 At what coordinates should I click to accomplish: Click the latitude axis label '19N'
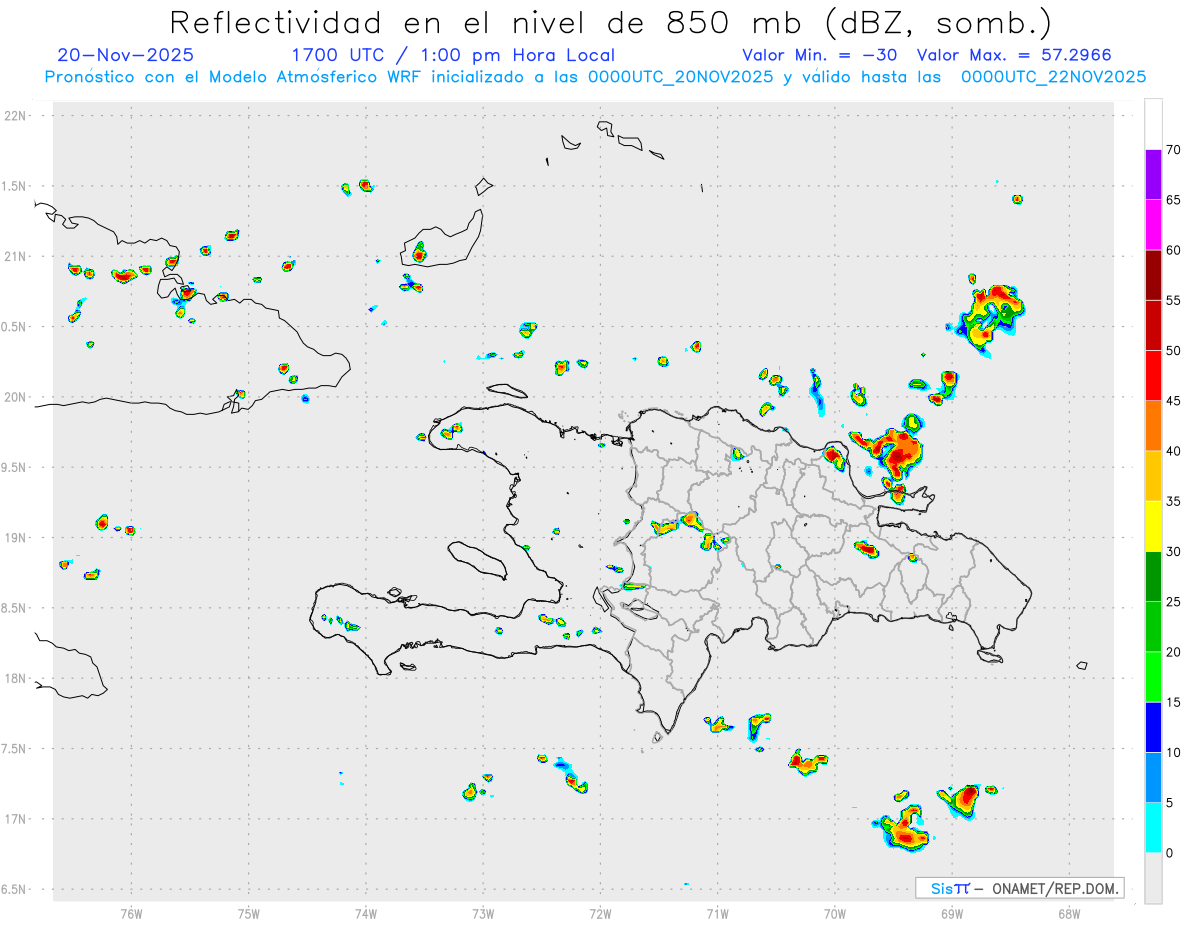pyautogui.click(x=16, y=538)
